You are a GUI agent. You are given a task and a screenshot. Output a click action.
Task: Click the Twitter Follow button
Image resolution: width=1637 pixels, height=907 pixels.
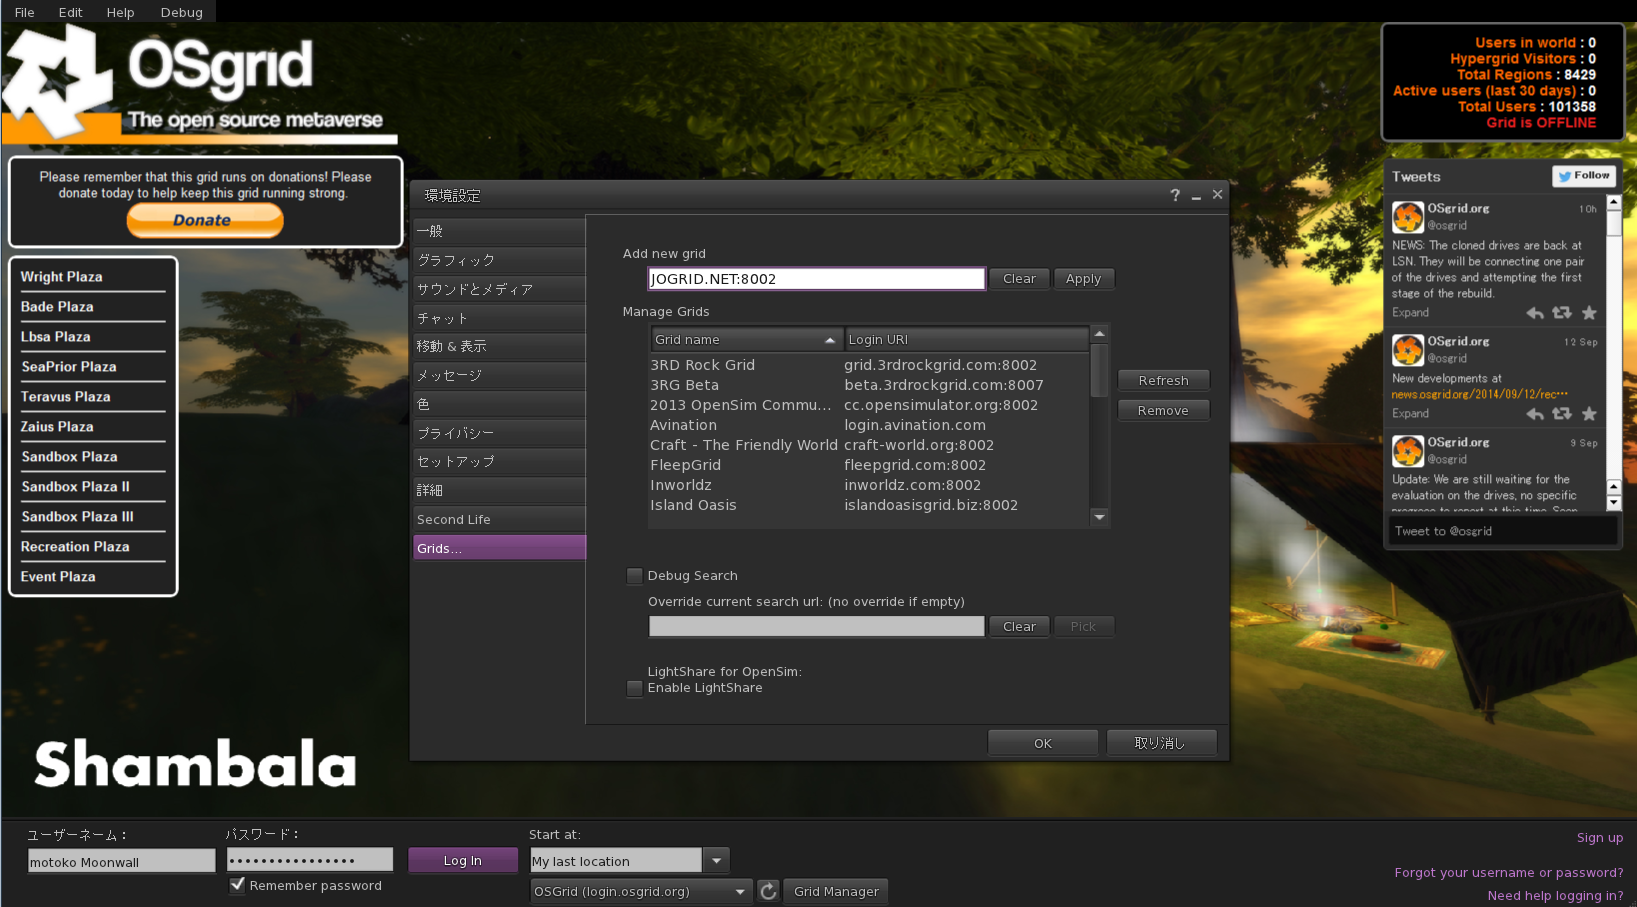(x=1584, y=176)
